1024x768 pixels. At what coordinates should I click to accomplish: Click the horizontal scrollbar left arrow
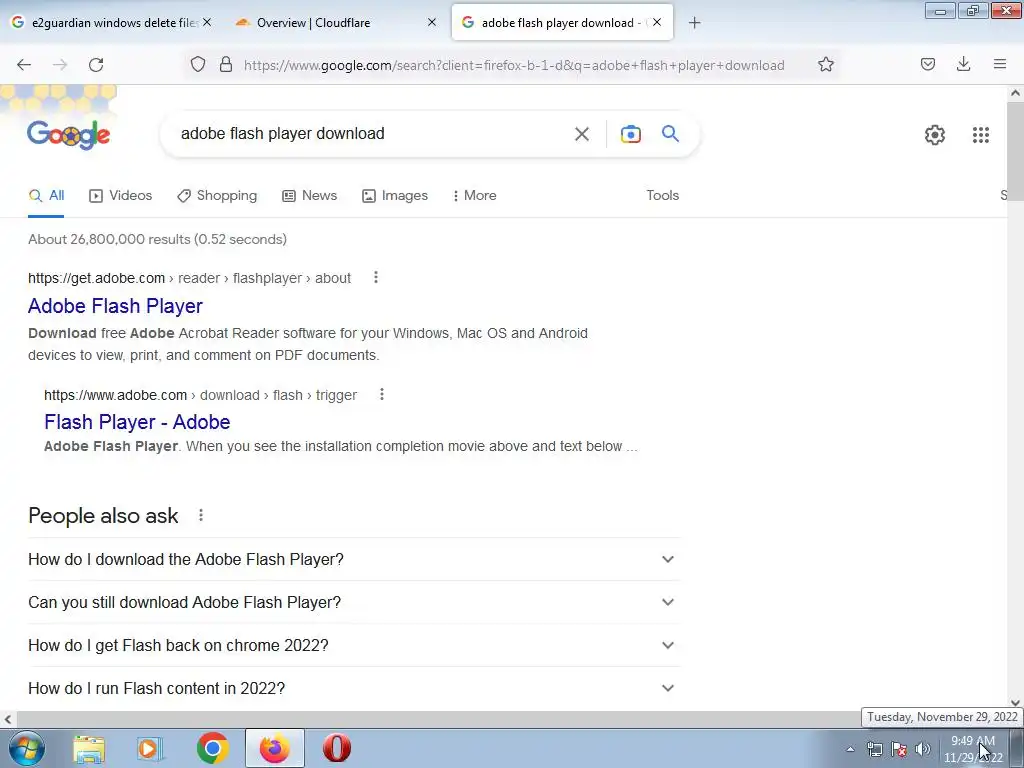tap(7, 719)
